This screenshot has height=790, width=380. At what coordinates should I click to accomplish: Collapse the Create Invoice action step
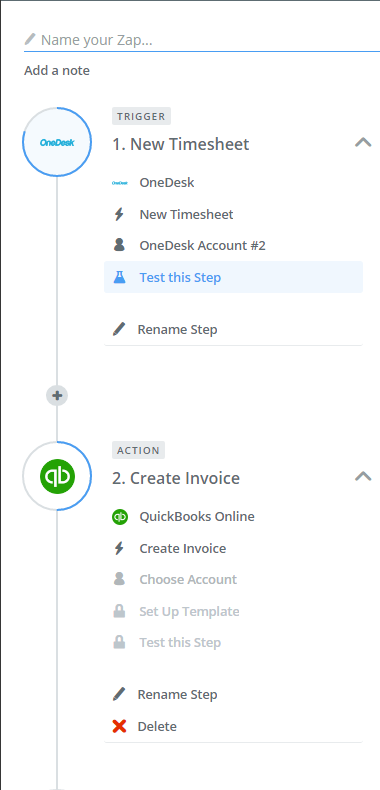(363, 476)
